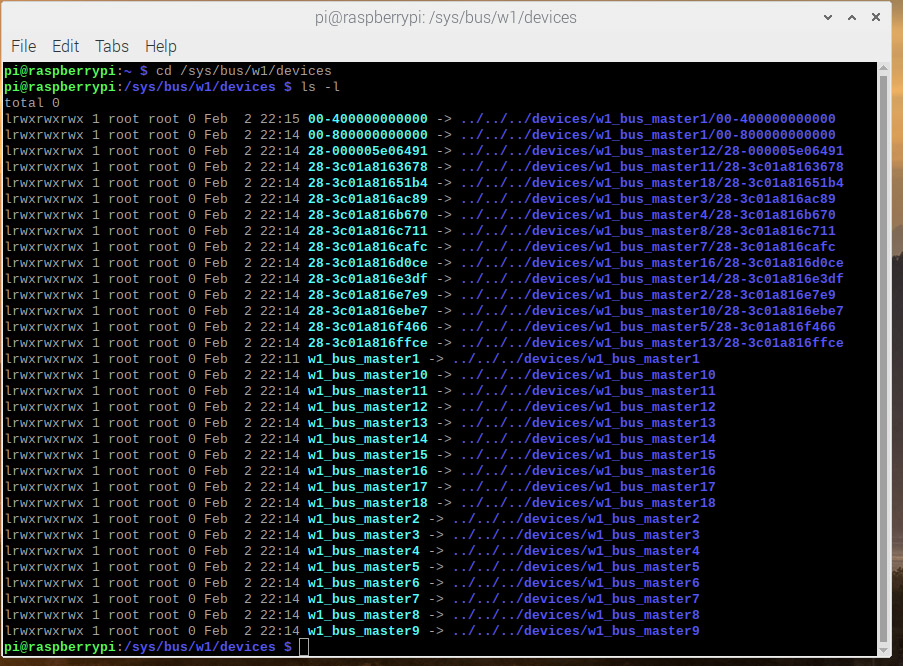Minimize the terminal window
Screen dimensions: 903x666
[x=829, y=17]
